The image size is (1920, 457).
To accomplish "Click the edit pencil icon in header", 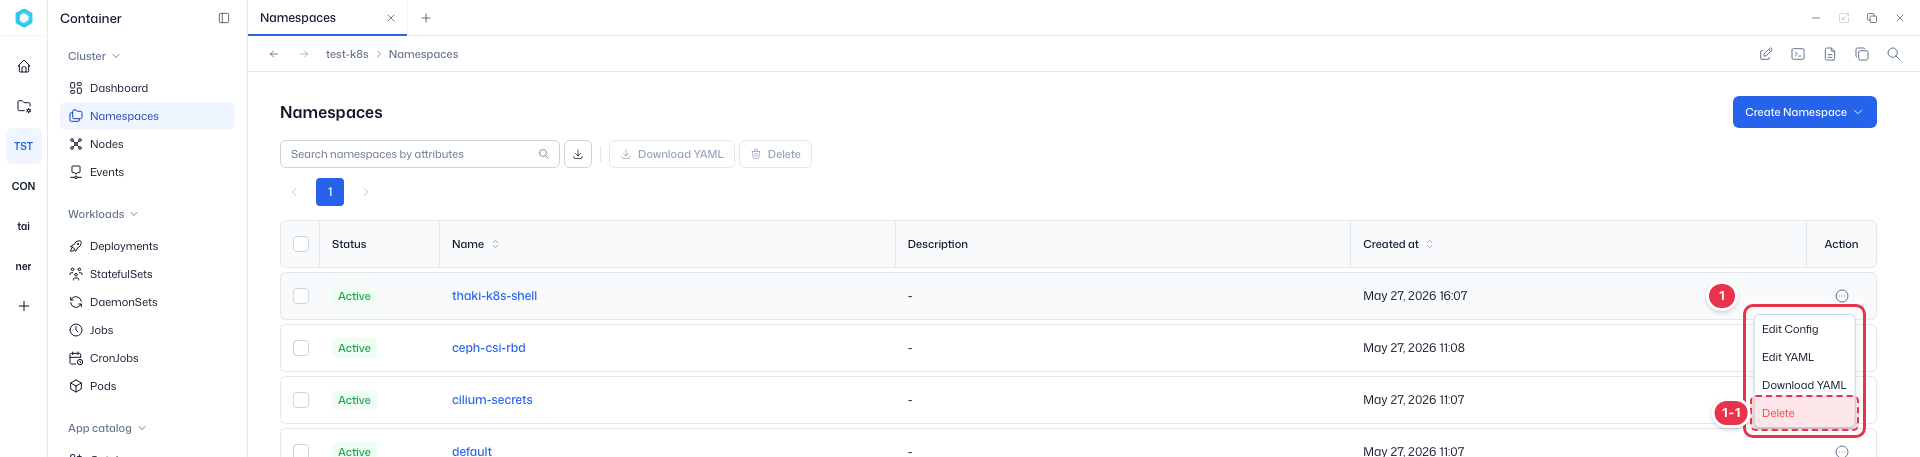I will (x=1766, y=54).
